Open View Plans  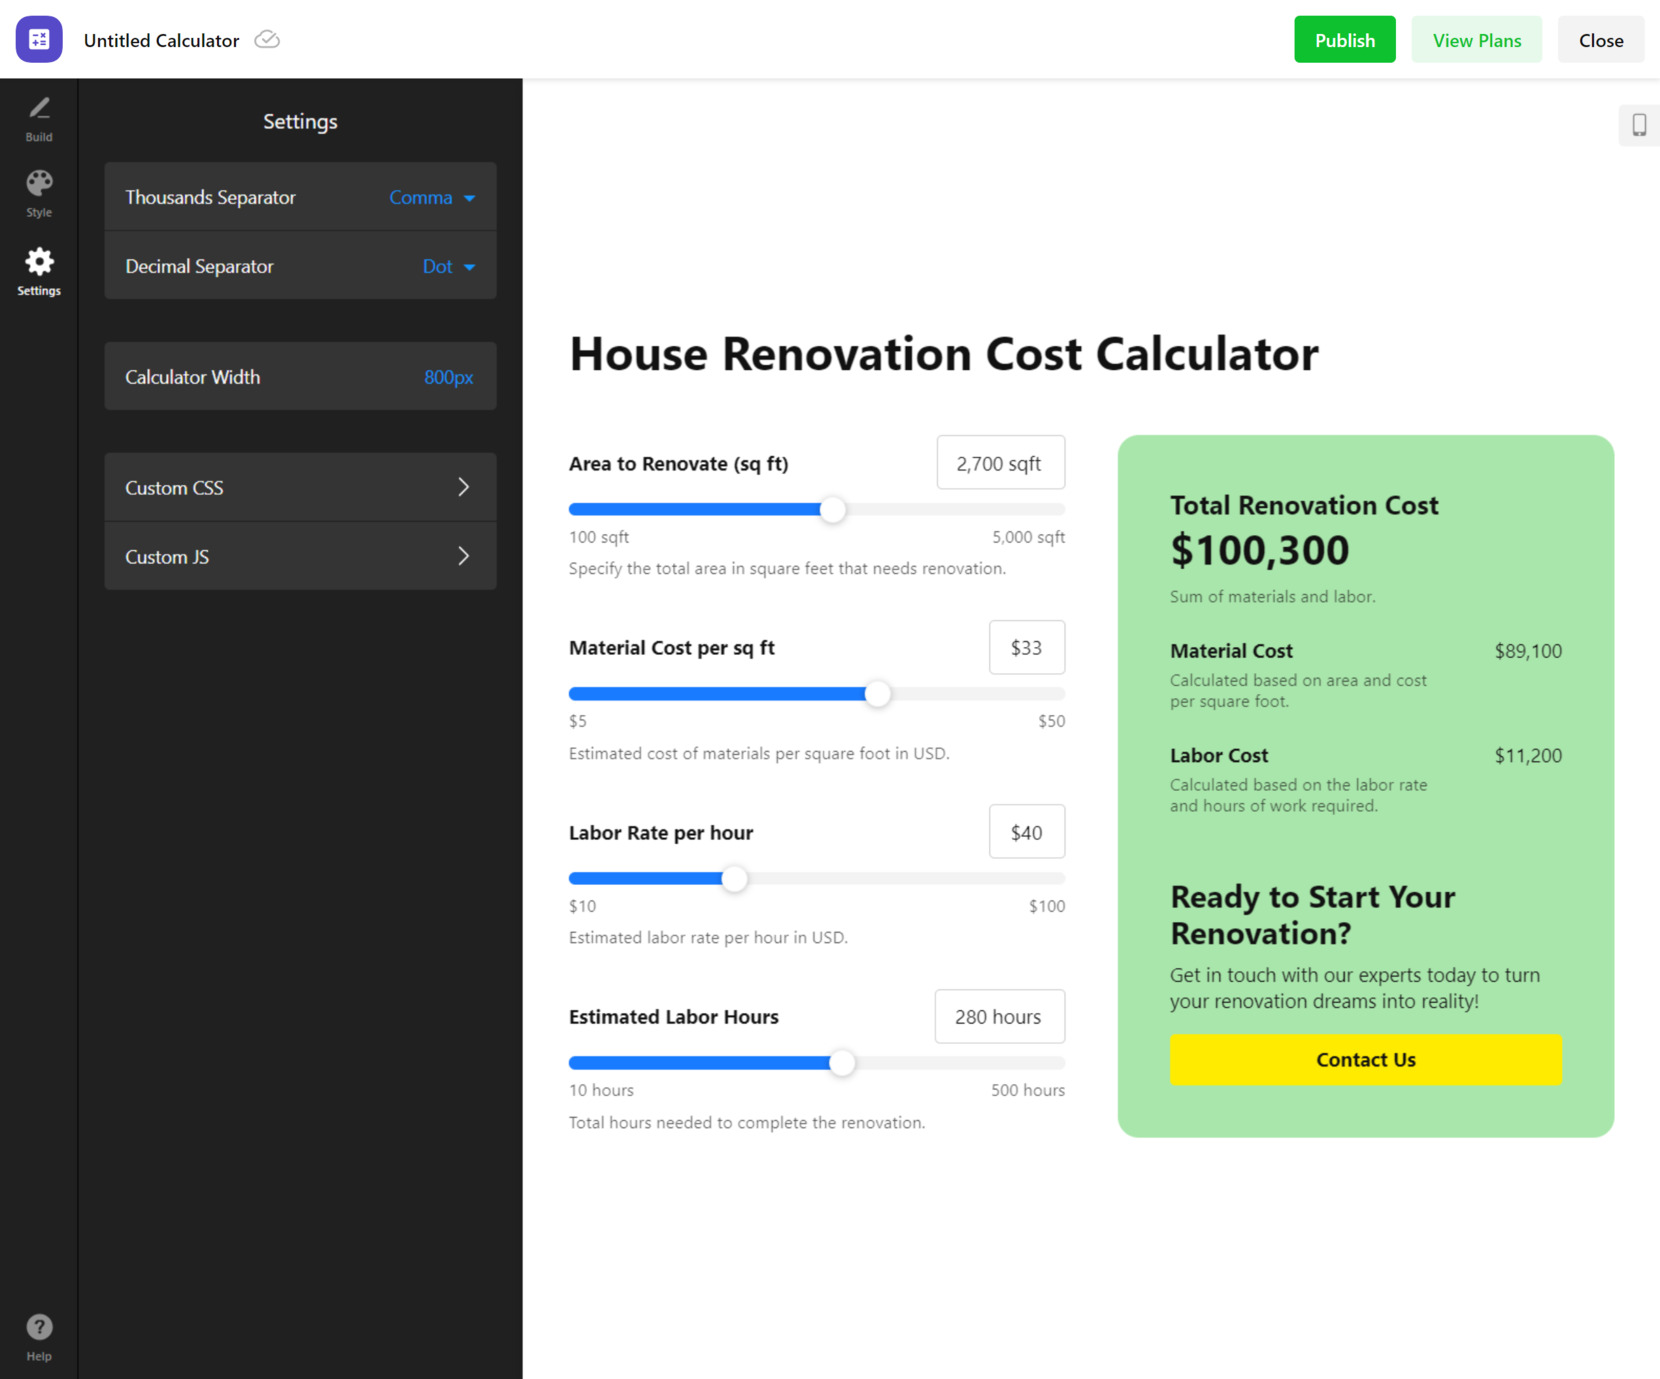coord(1476,40)
